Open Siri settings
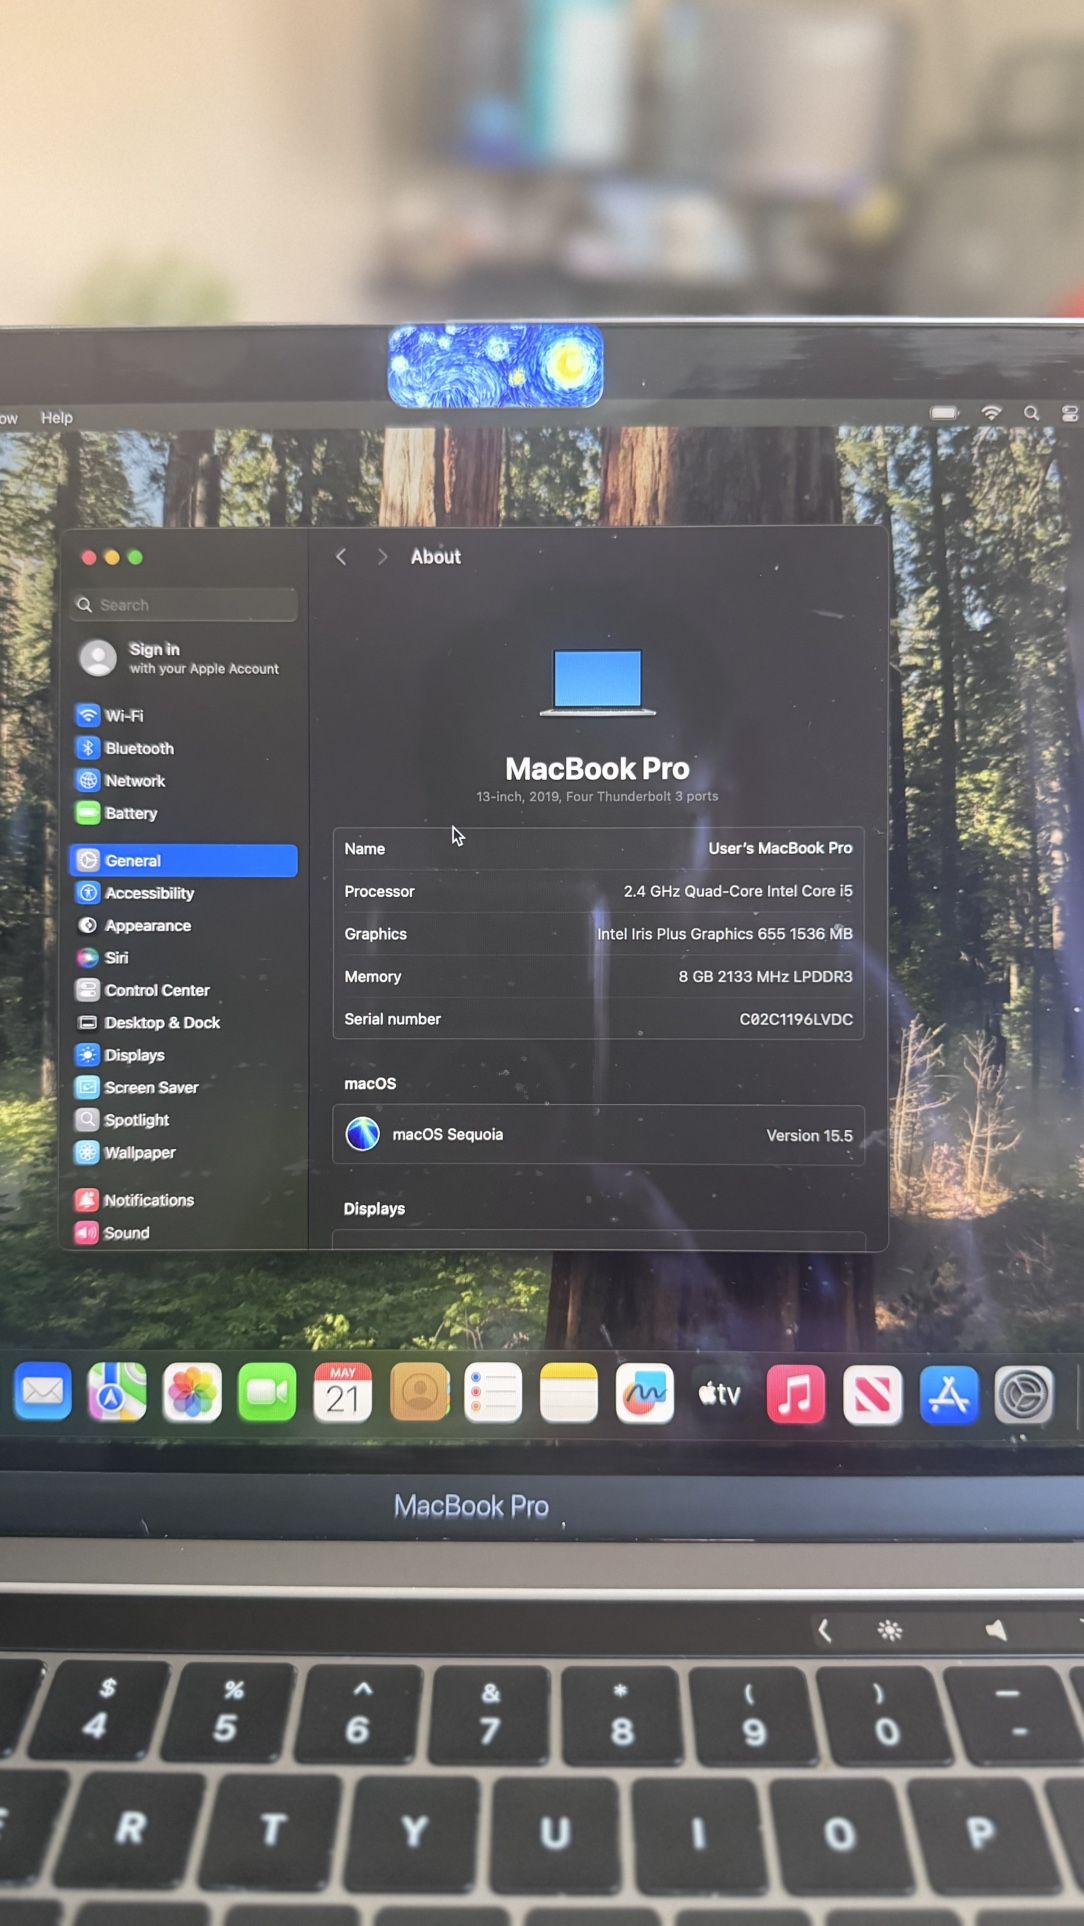 click(x=103, y=957)
